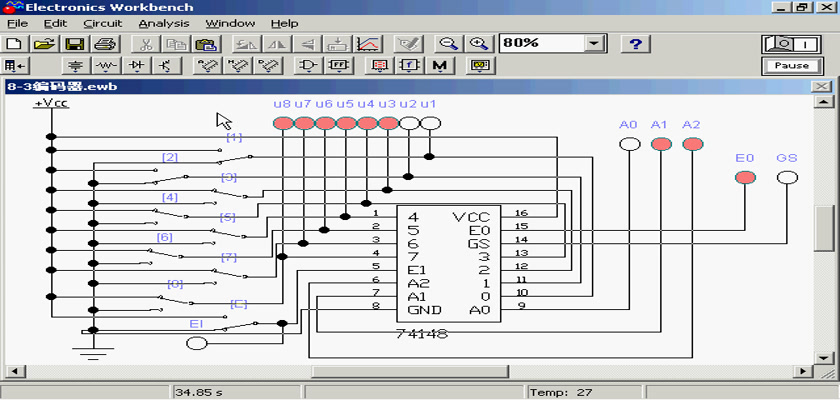Viewport: 840px width, 400px height.
Task: Select the u8 indicator probe
Action: (283, 124)
